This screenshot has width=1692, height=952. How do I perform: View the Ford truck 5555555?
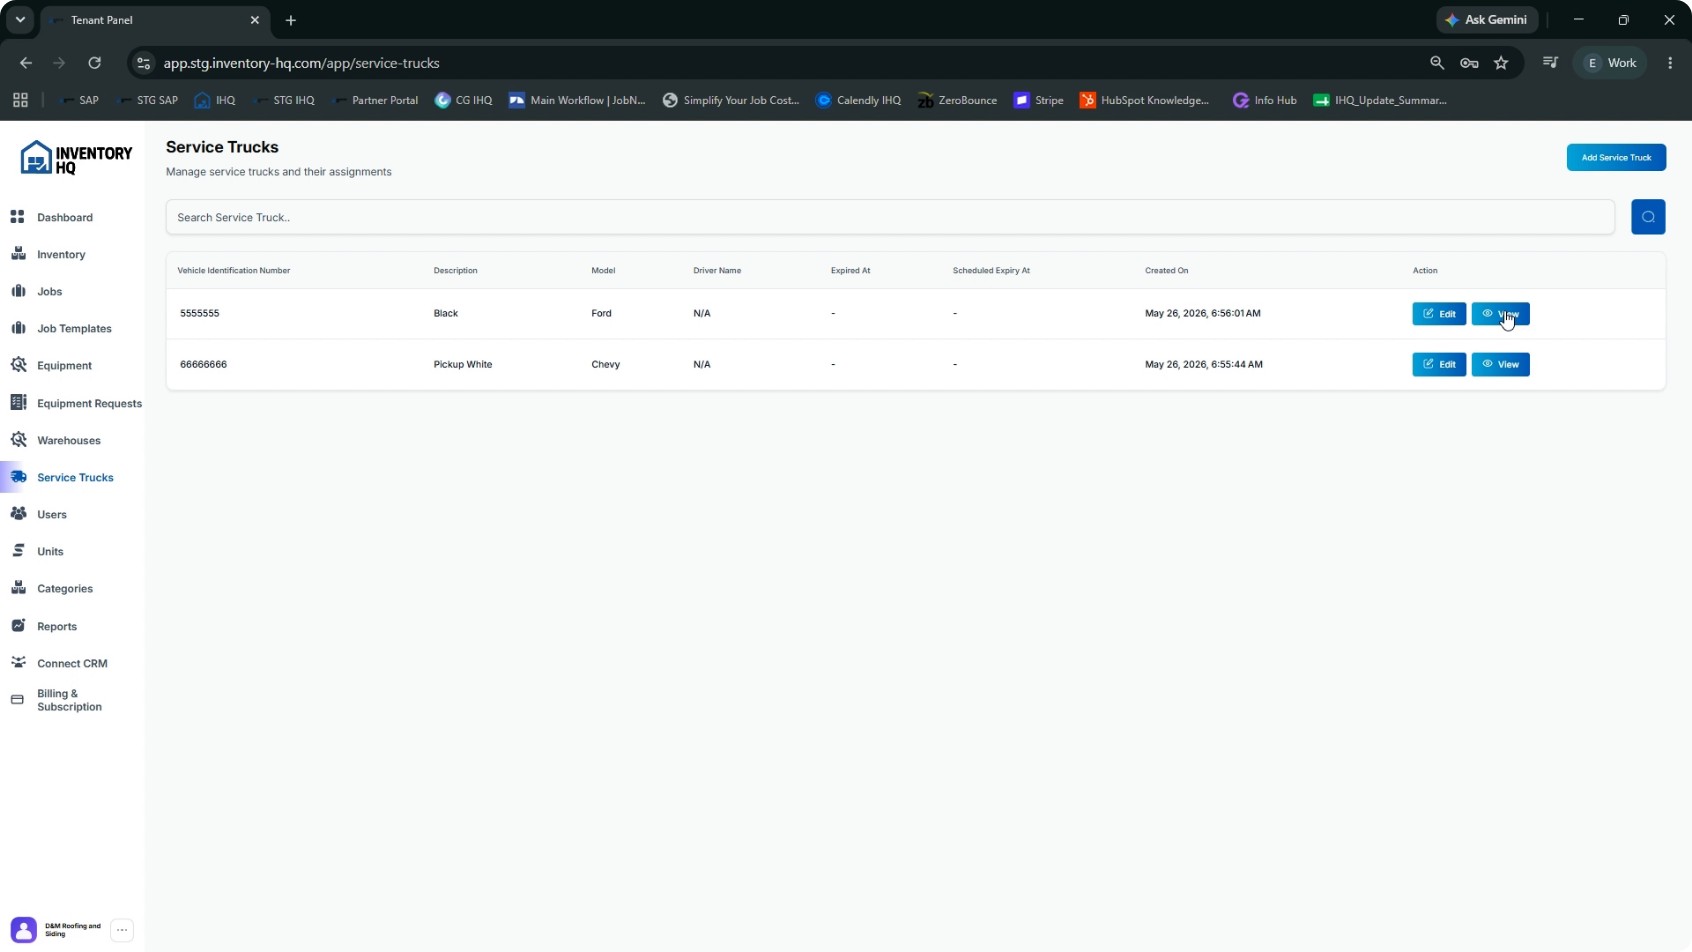1500,314
